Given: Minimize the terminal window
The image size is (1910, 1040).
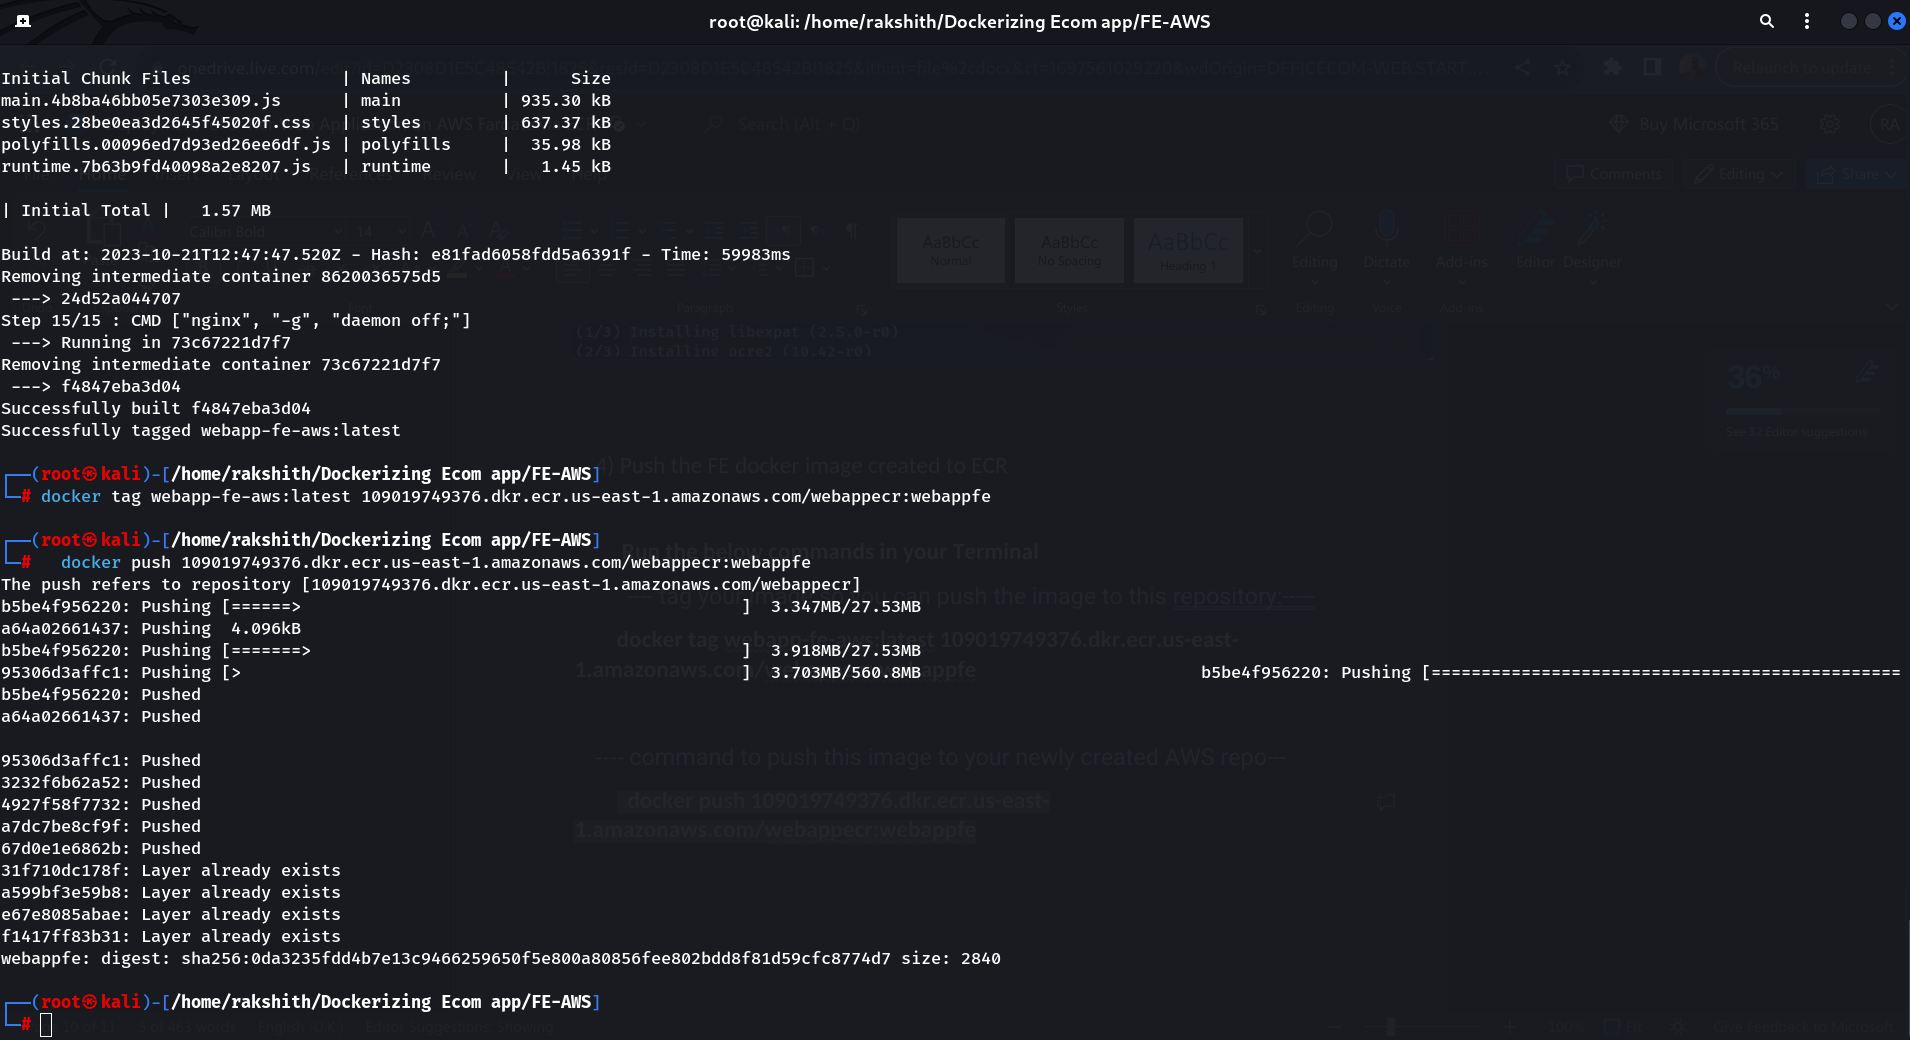Looking at the screenshot, I should (1848, 21).
